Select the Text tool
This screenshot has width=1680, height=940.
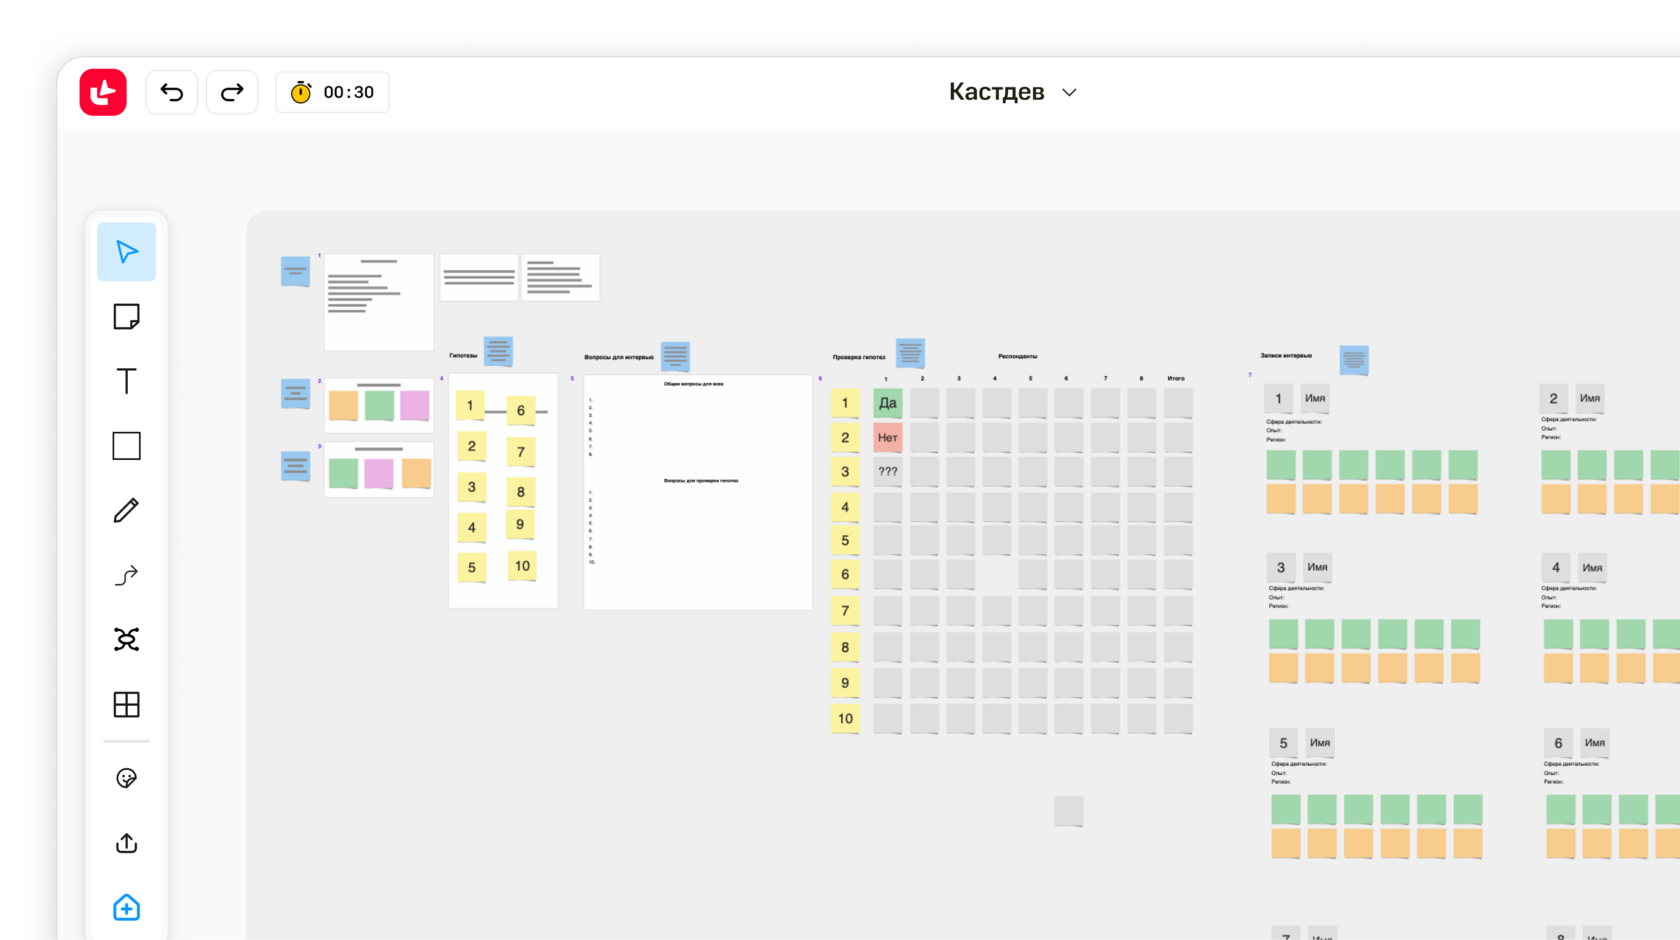[126, 381]
